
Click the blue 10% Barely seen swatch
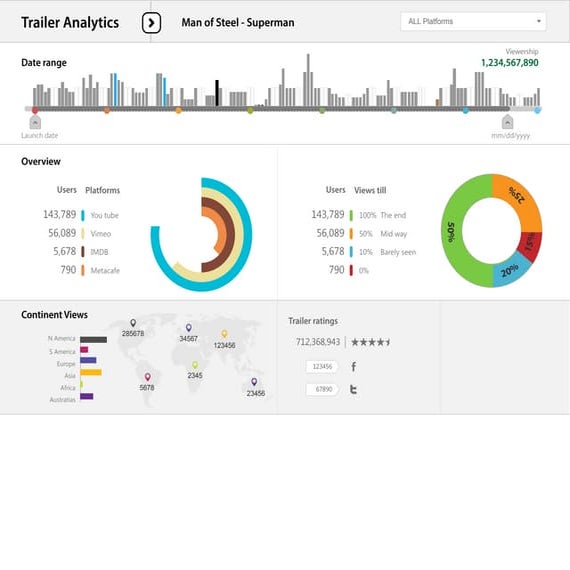click(x=351, y=252)
